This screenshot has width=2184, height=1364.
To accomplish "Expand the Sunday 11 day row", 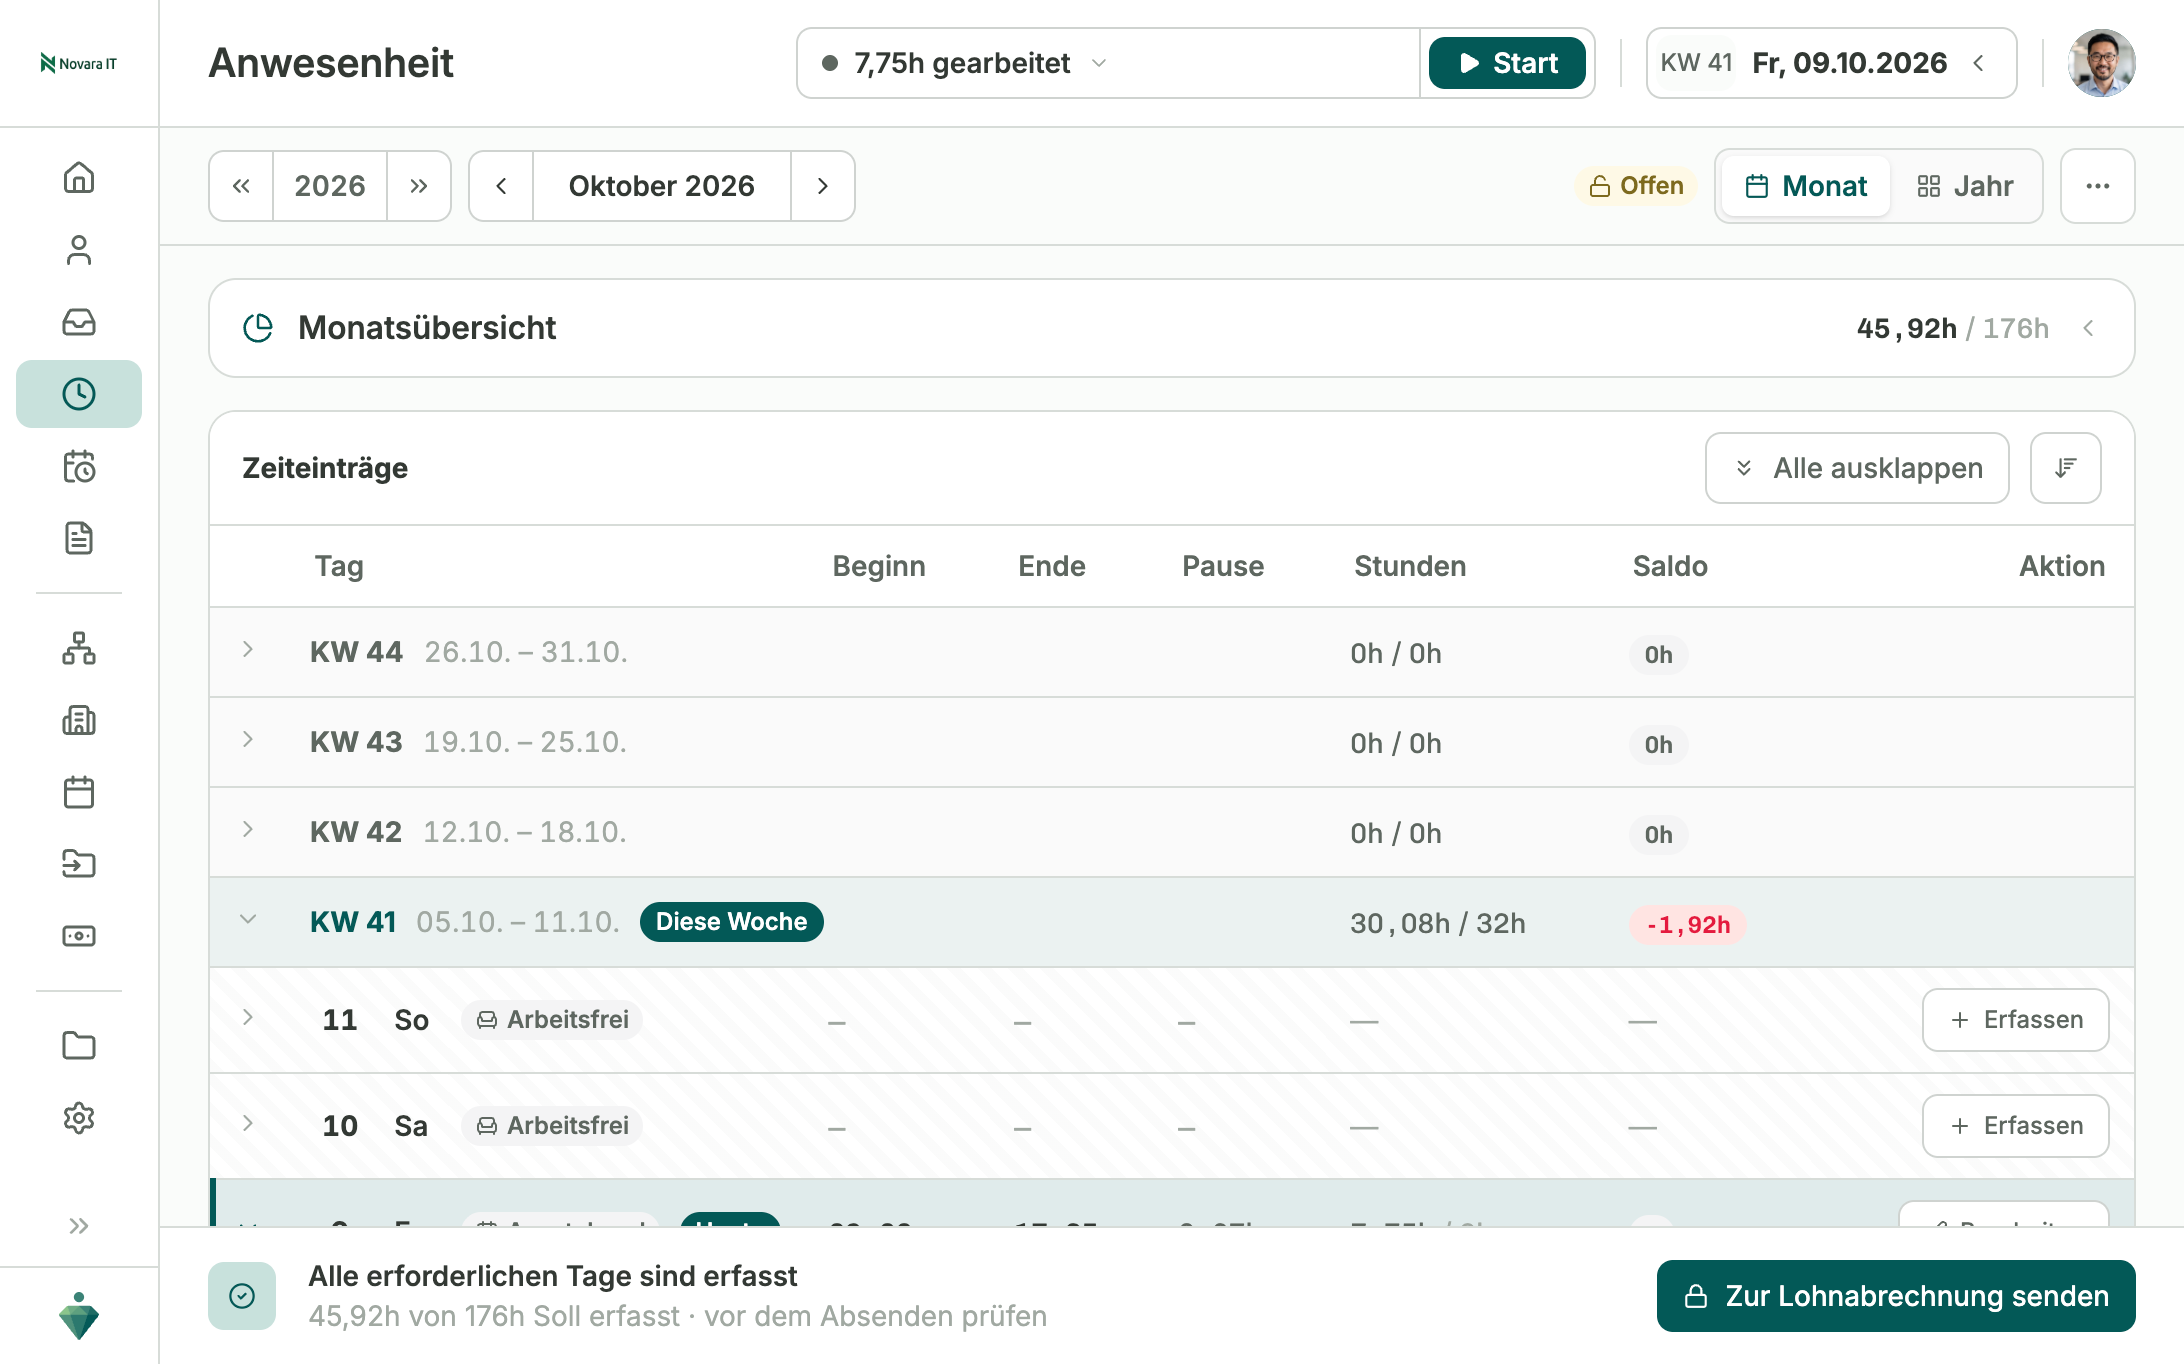I will coord(248,1018).
